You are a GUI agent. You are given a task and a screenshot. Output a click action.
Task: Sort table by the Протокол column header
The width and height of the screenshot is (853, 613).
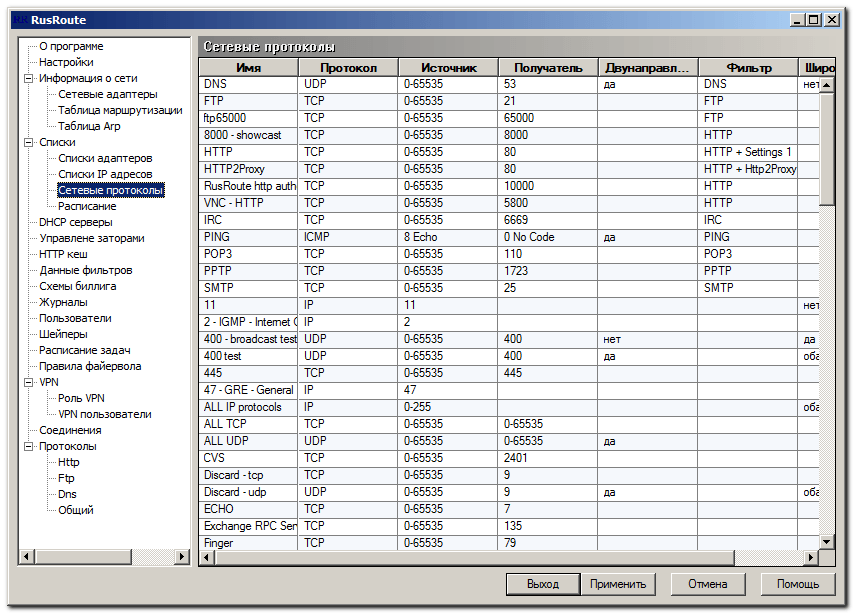(348, 68)
